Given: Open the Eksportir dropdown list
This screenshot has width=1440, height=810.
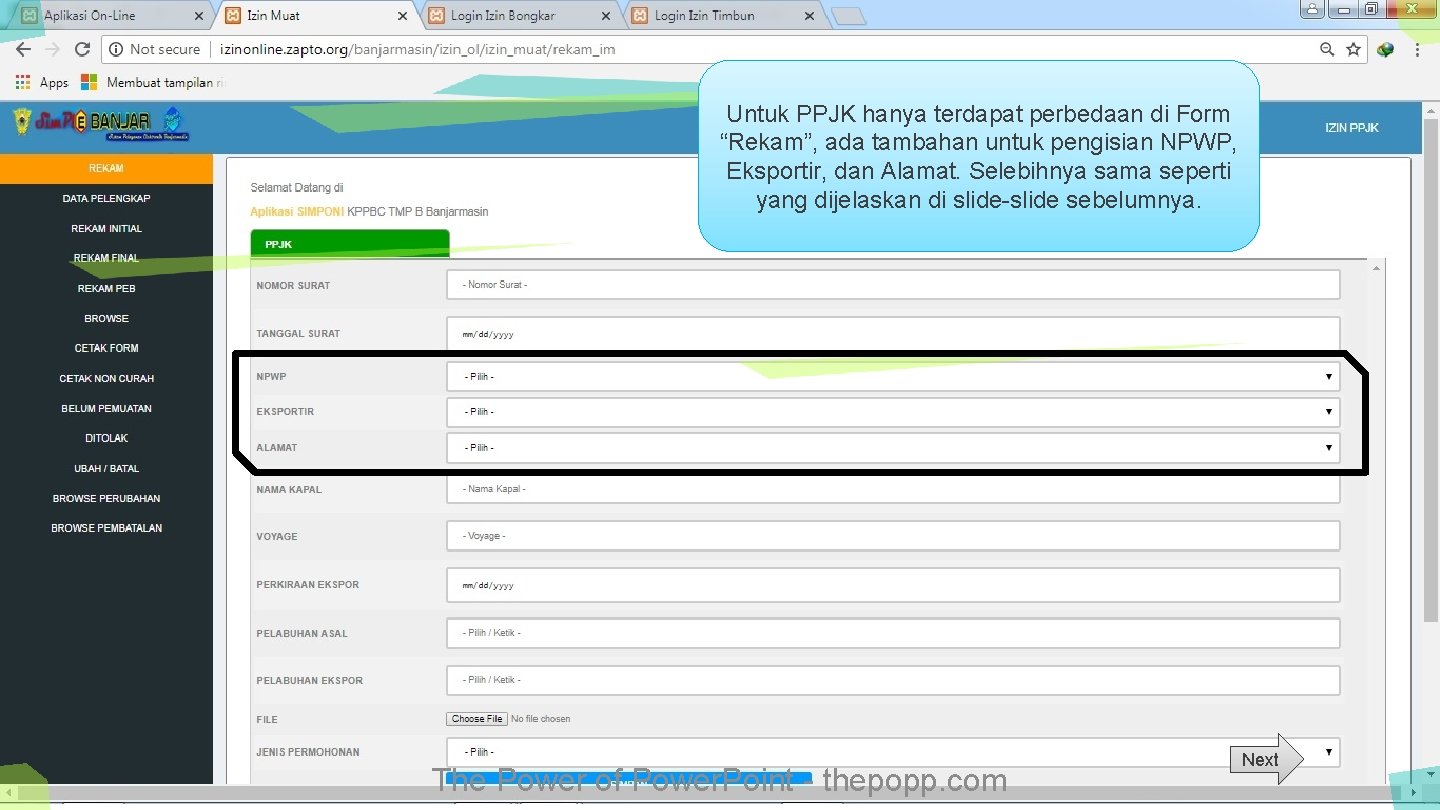Looking at the screenshot, I should coord(893,412).
